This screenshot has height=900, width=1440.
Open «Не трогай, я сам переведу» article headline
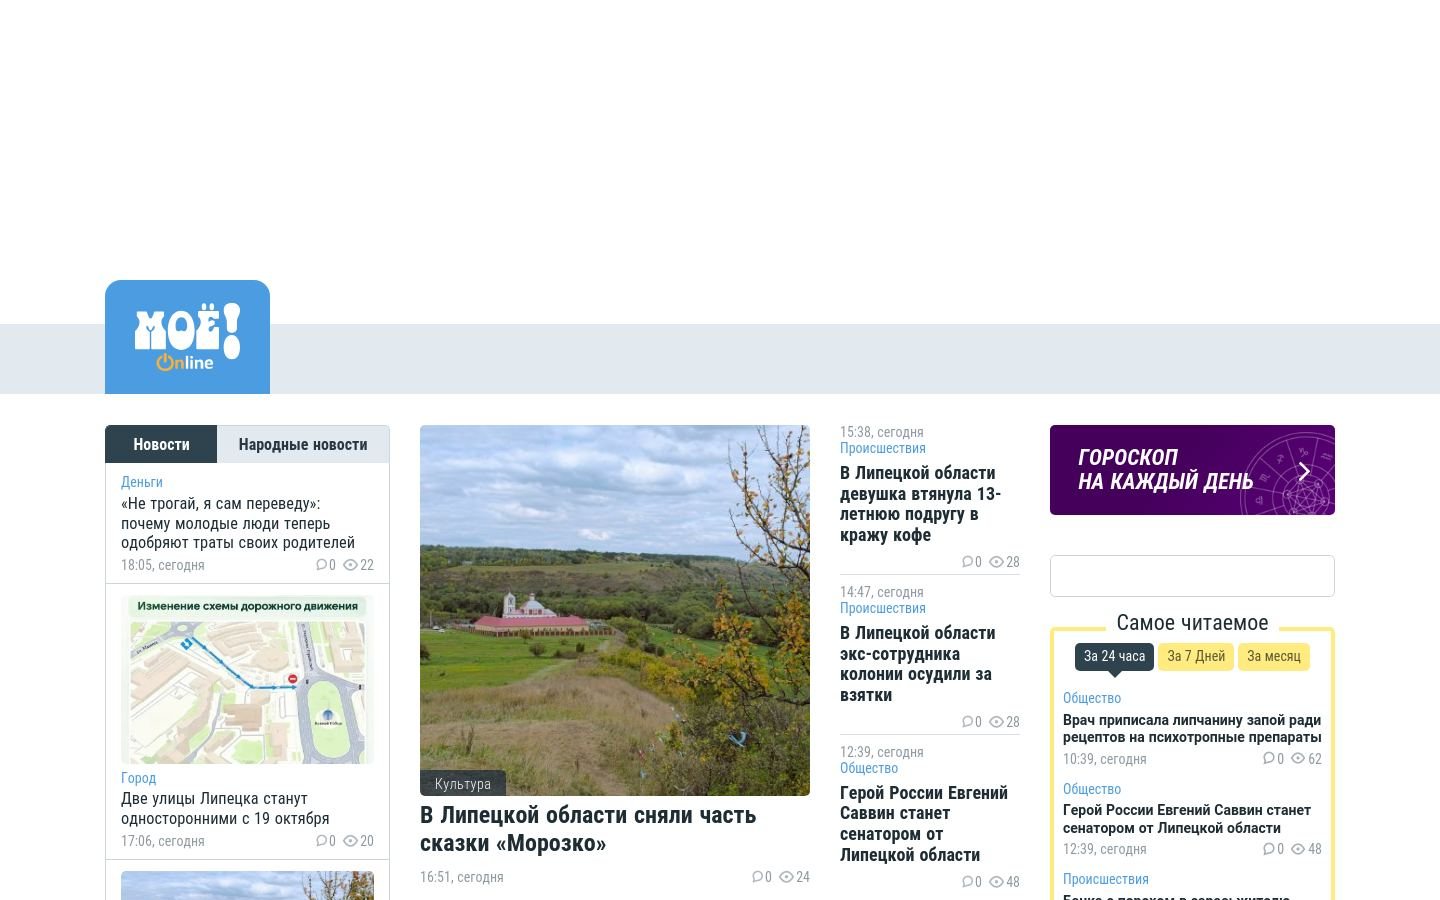(238, 523)
